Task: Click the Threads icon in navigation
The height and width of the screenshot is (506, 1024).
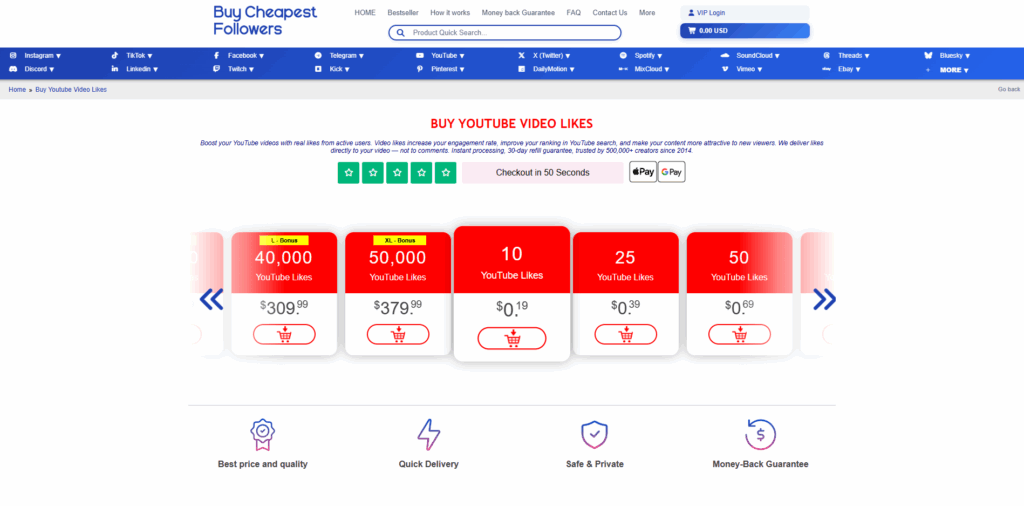Action: point(827,55)
